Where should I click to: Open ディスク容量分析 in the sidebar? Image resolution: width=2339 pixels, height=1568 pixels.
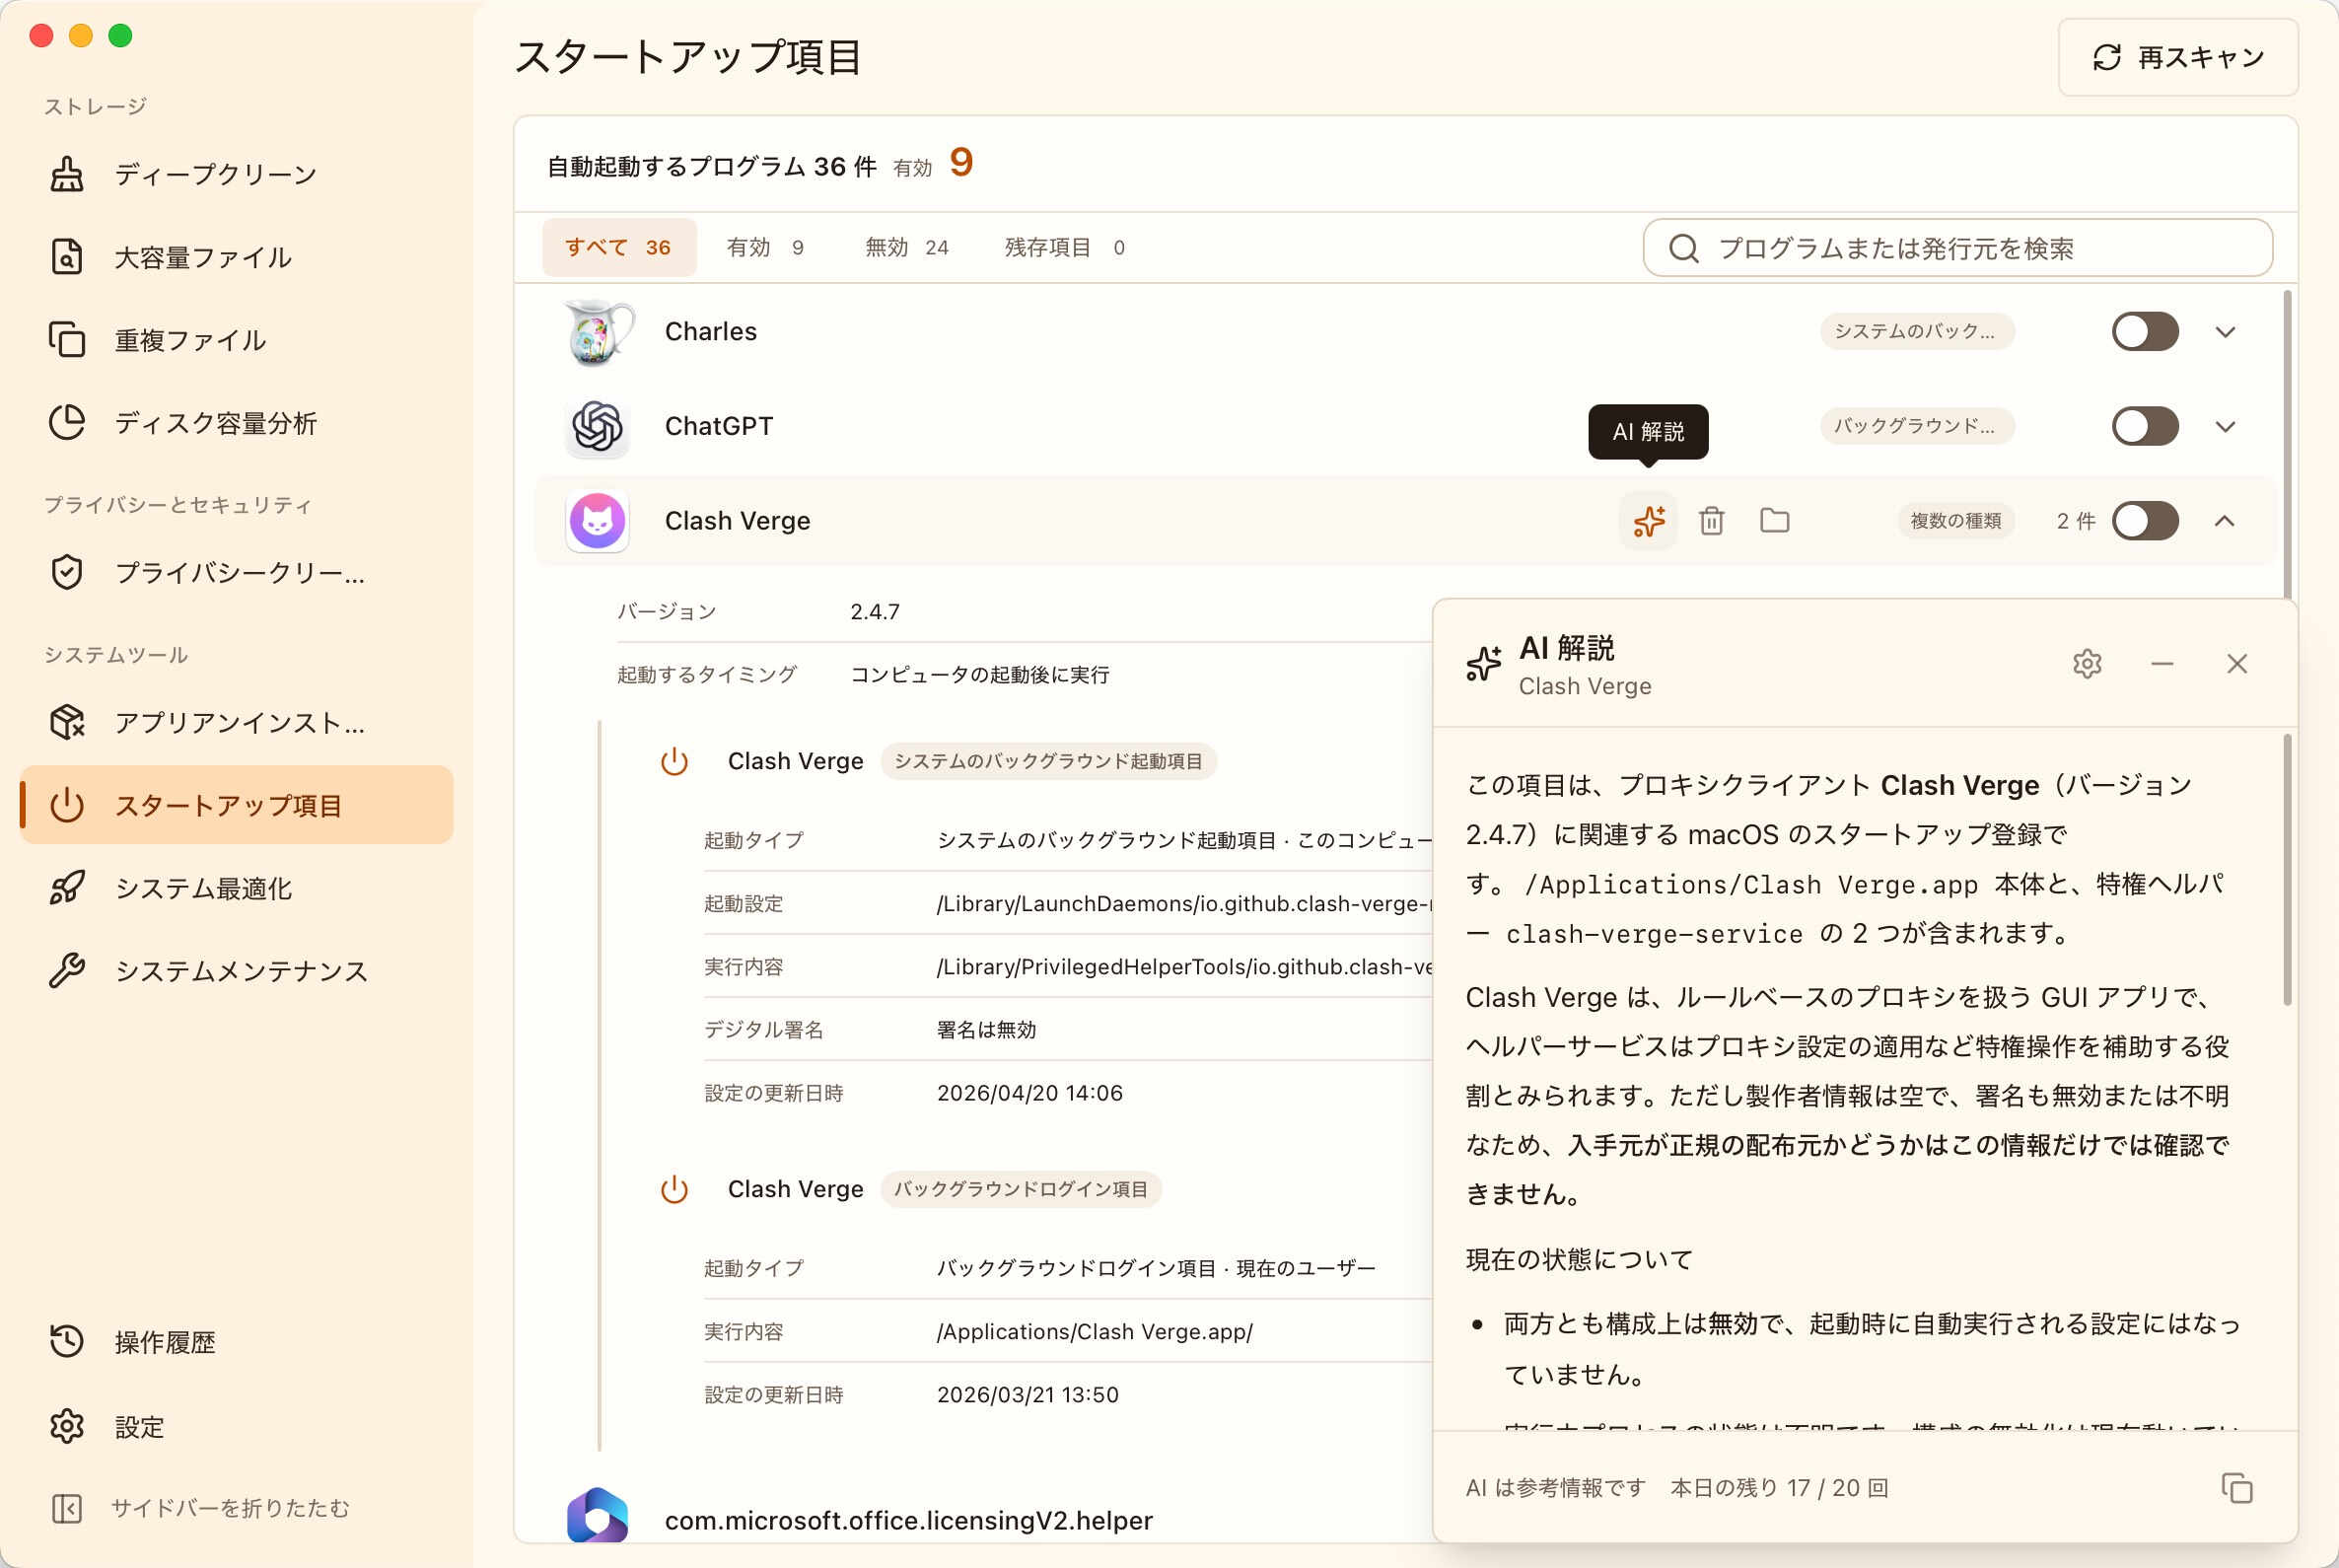(x=236, y=423)
